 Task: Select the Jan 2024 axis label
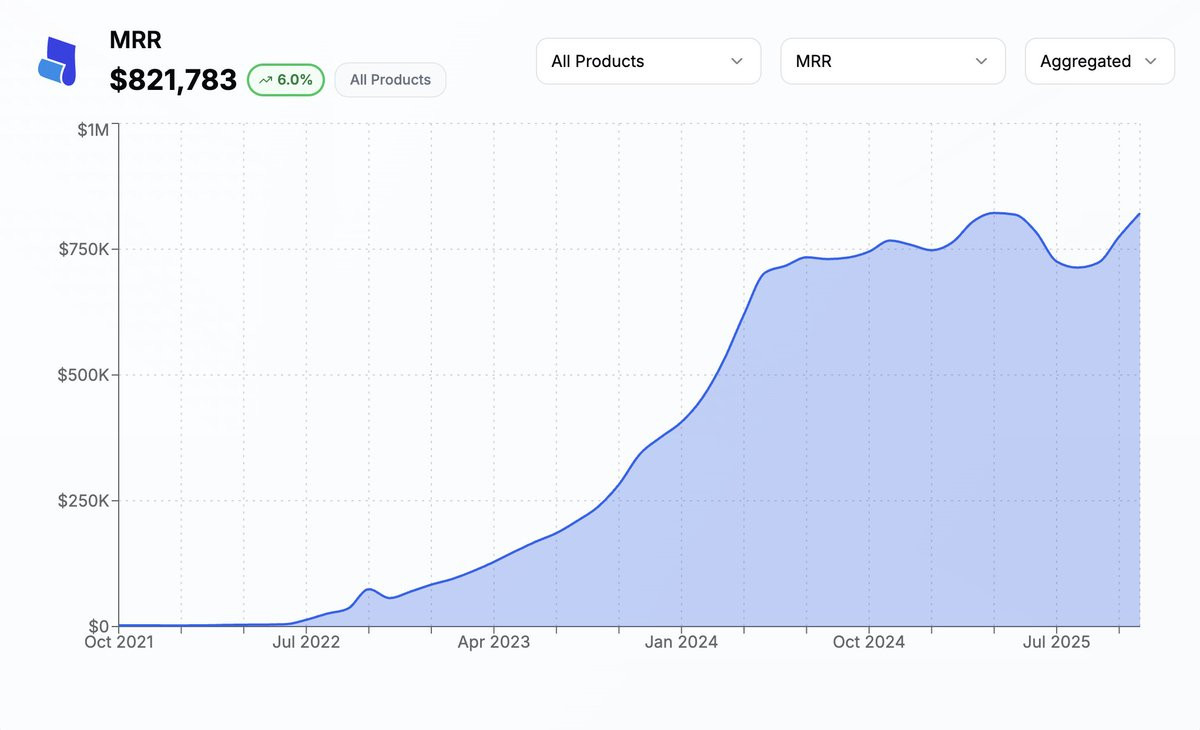[x=681, y=642]
